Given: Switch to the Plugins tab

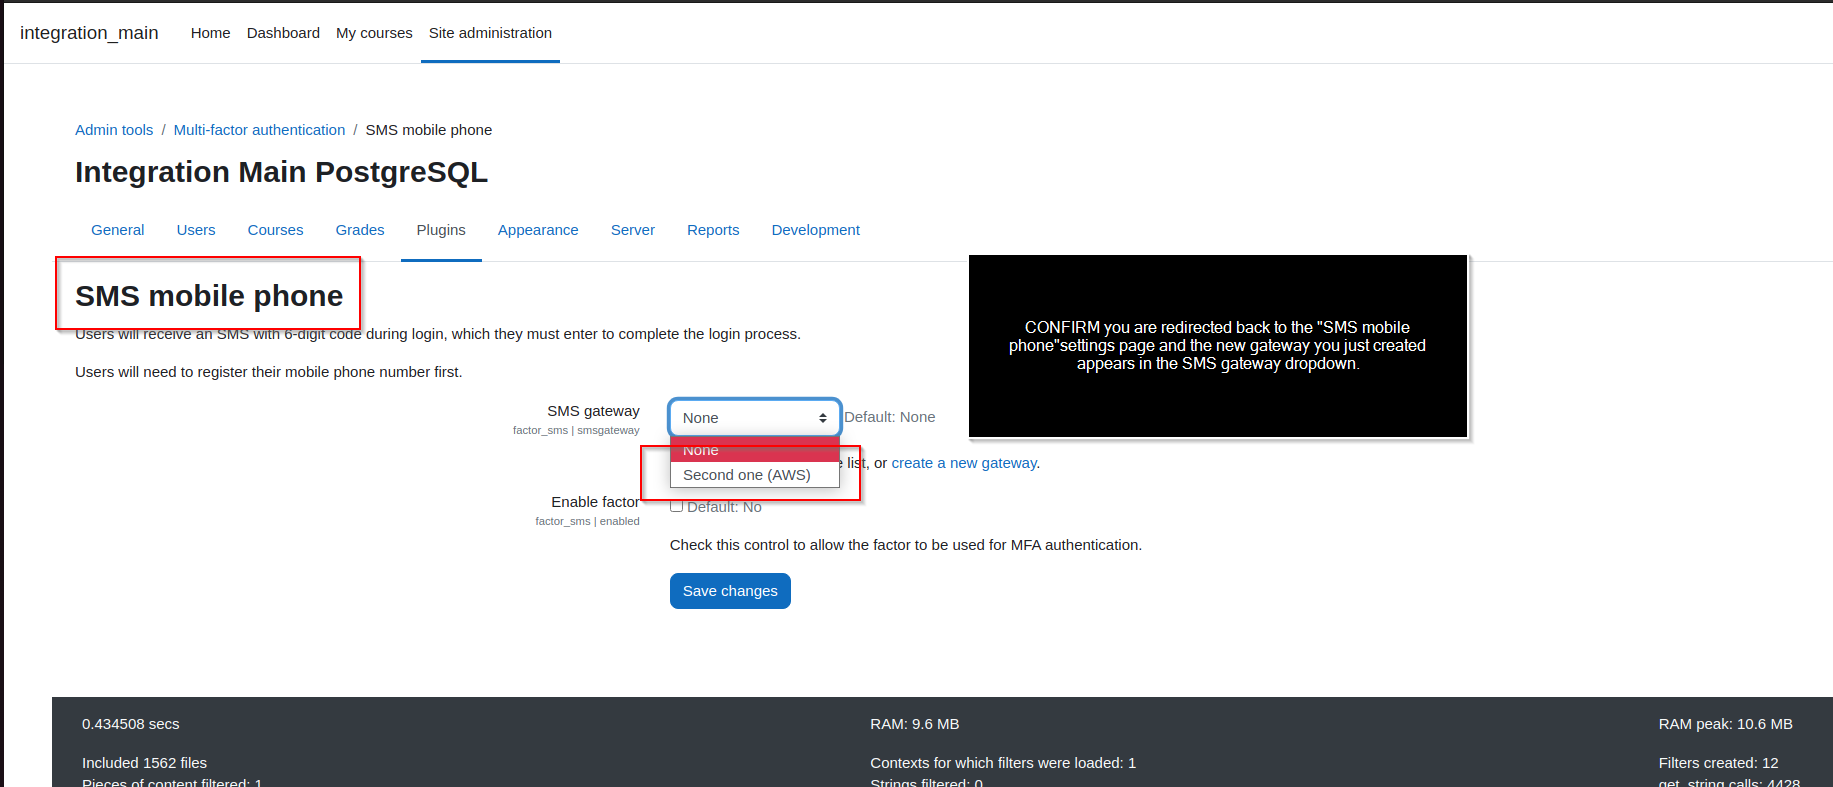Looking at the screenshot, I should (441, 230).
